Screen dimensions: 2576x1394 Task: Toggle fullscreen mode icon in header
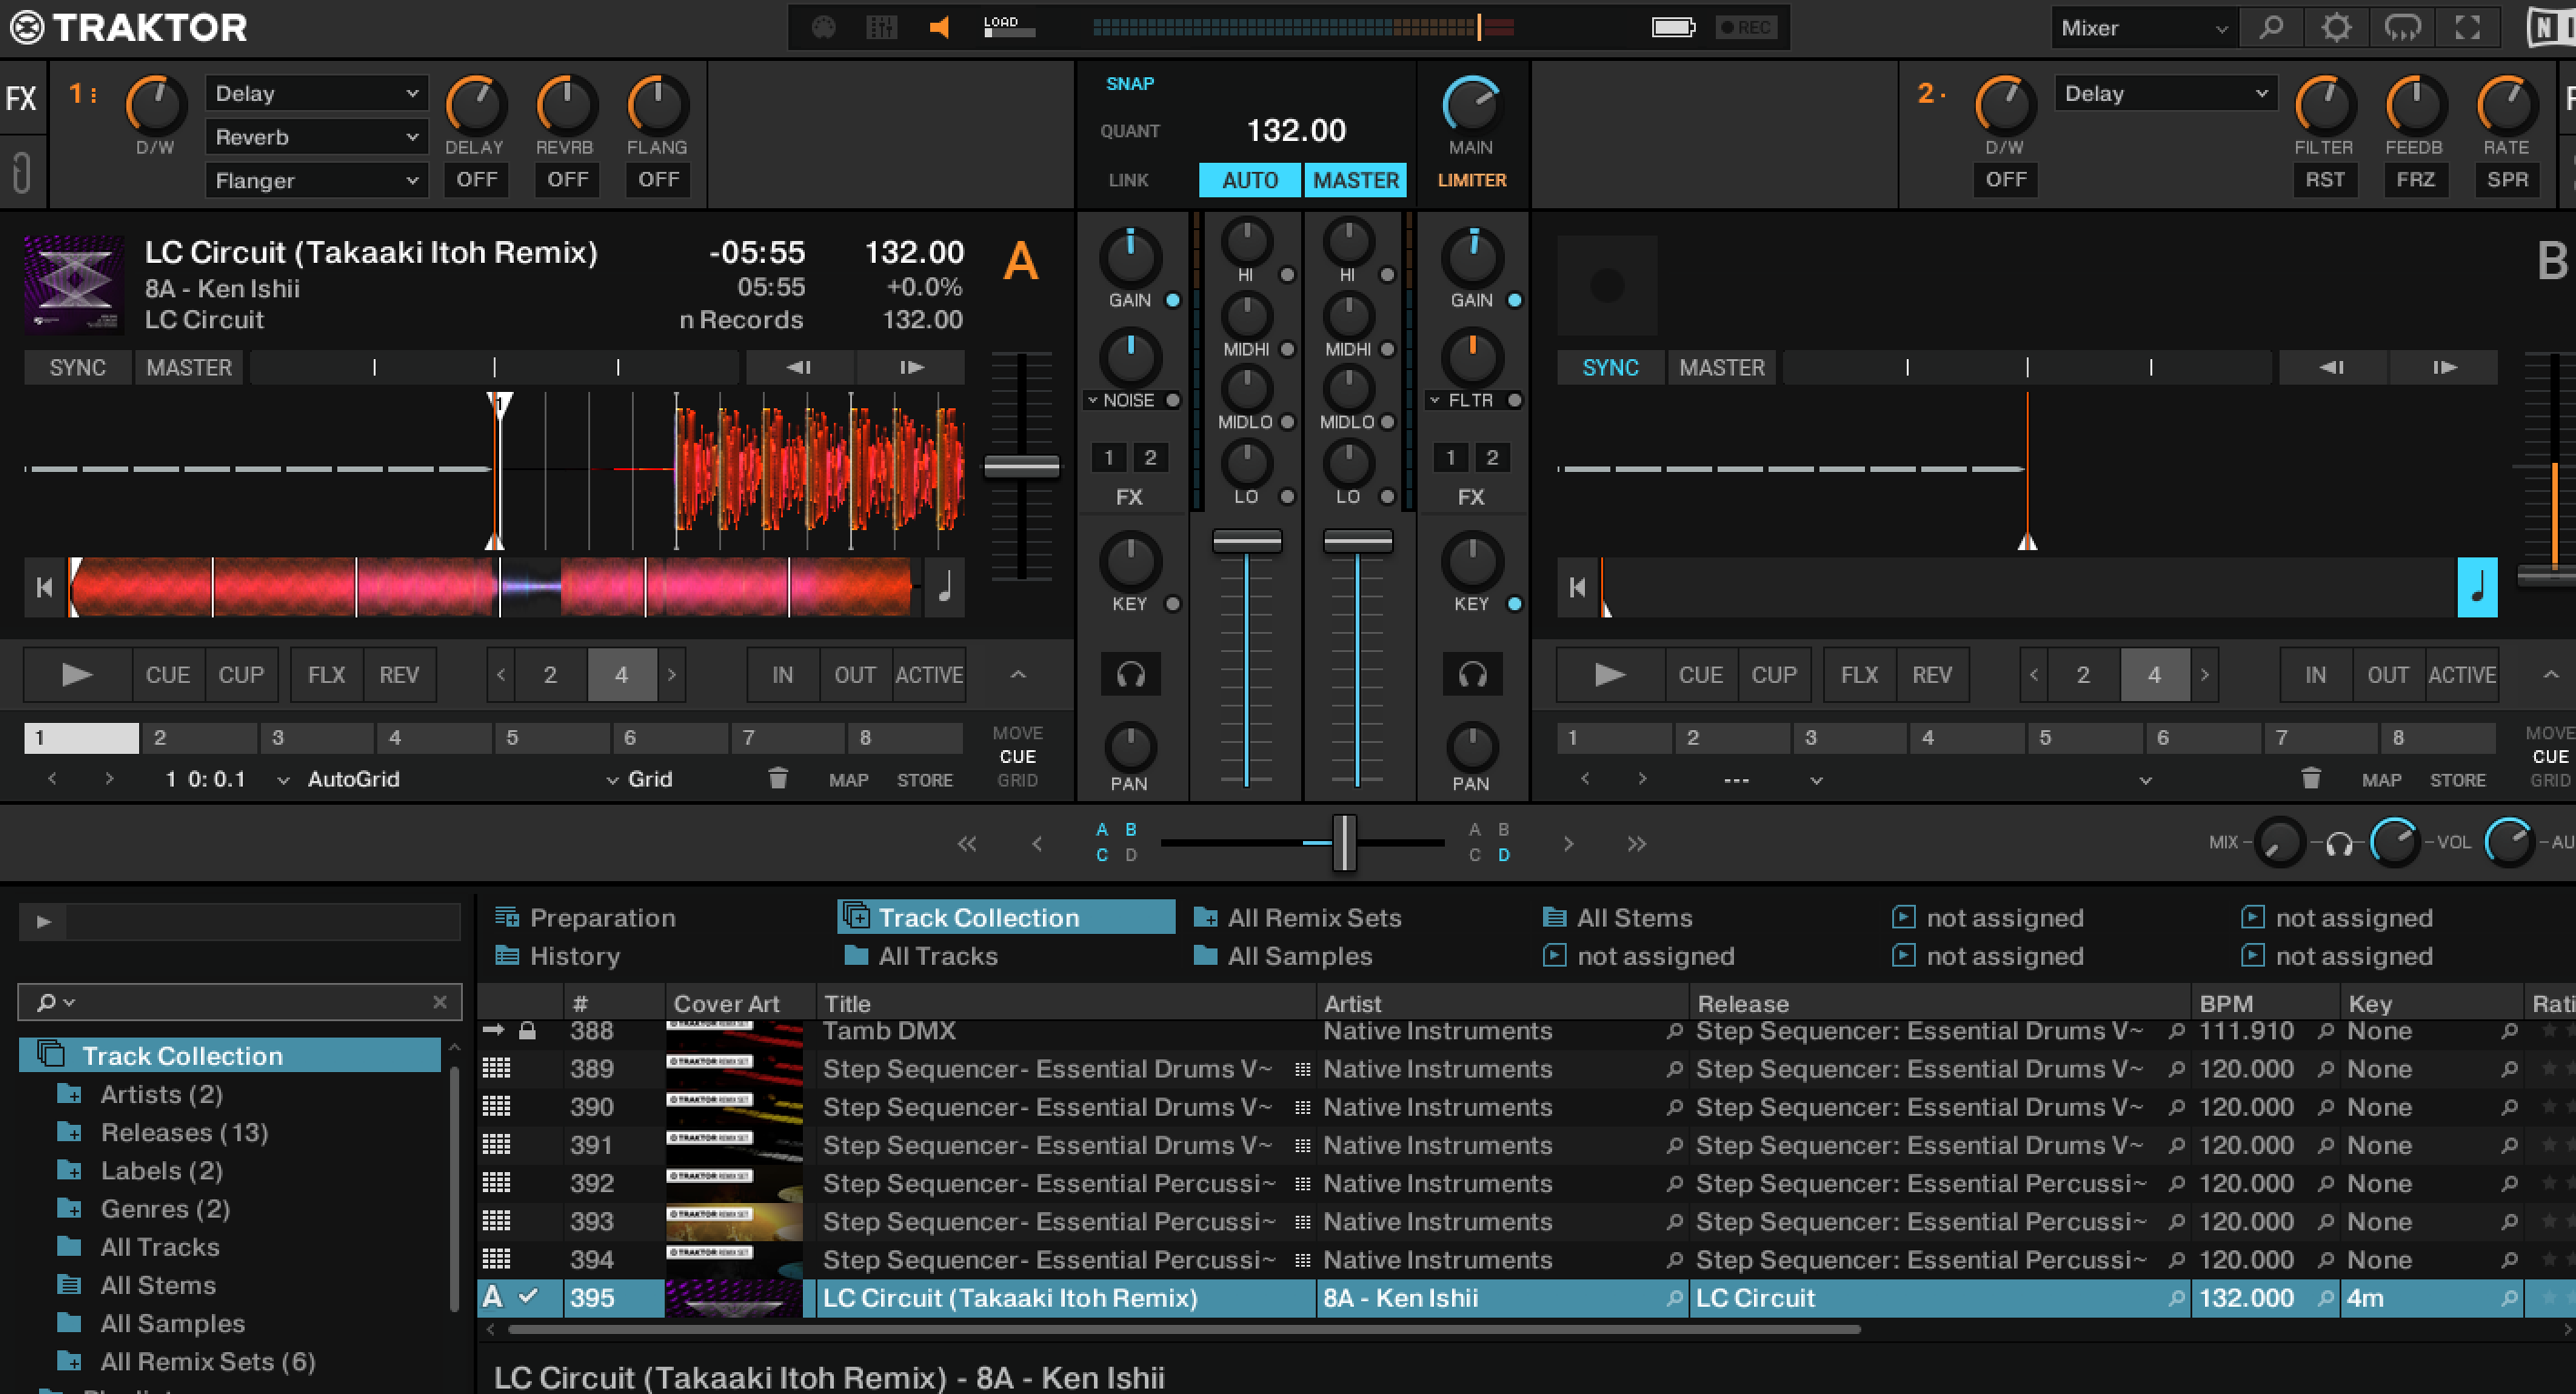2468,27
